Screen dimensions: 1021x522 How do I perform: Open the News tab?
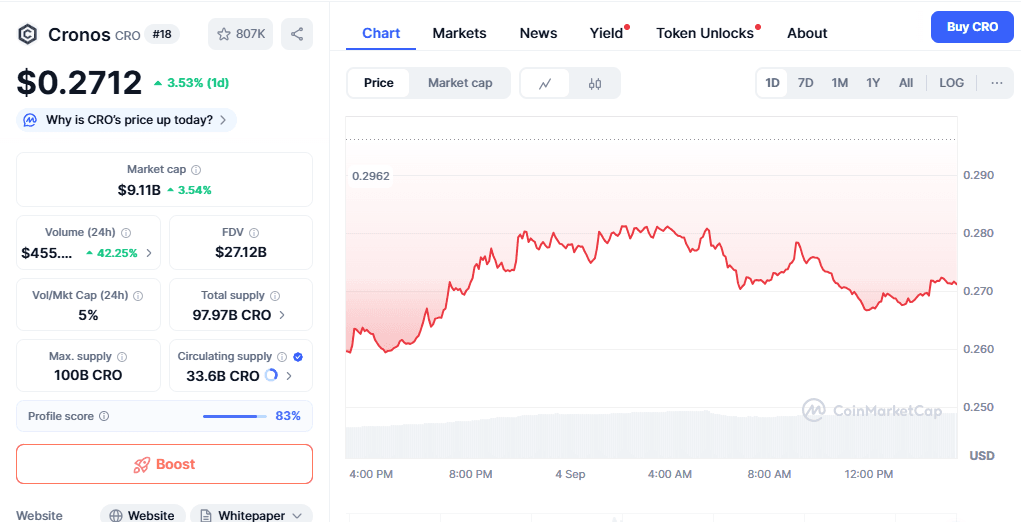538,33
